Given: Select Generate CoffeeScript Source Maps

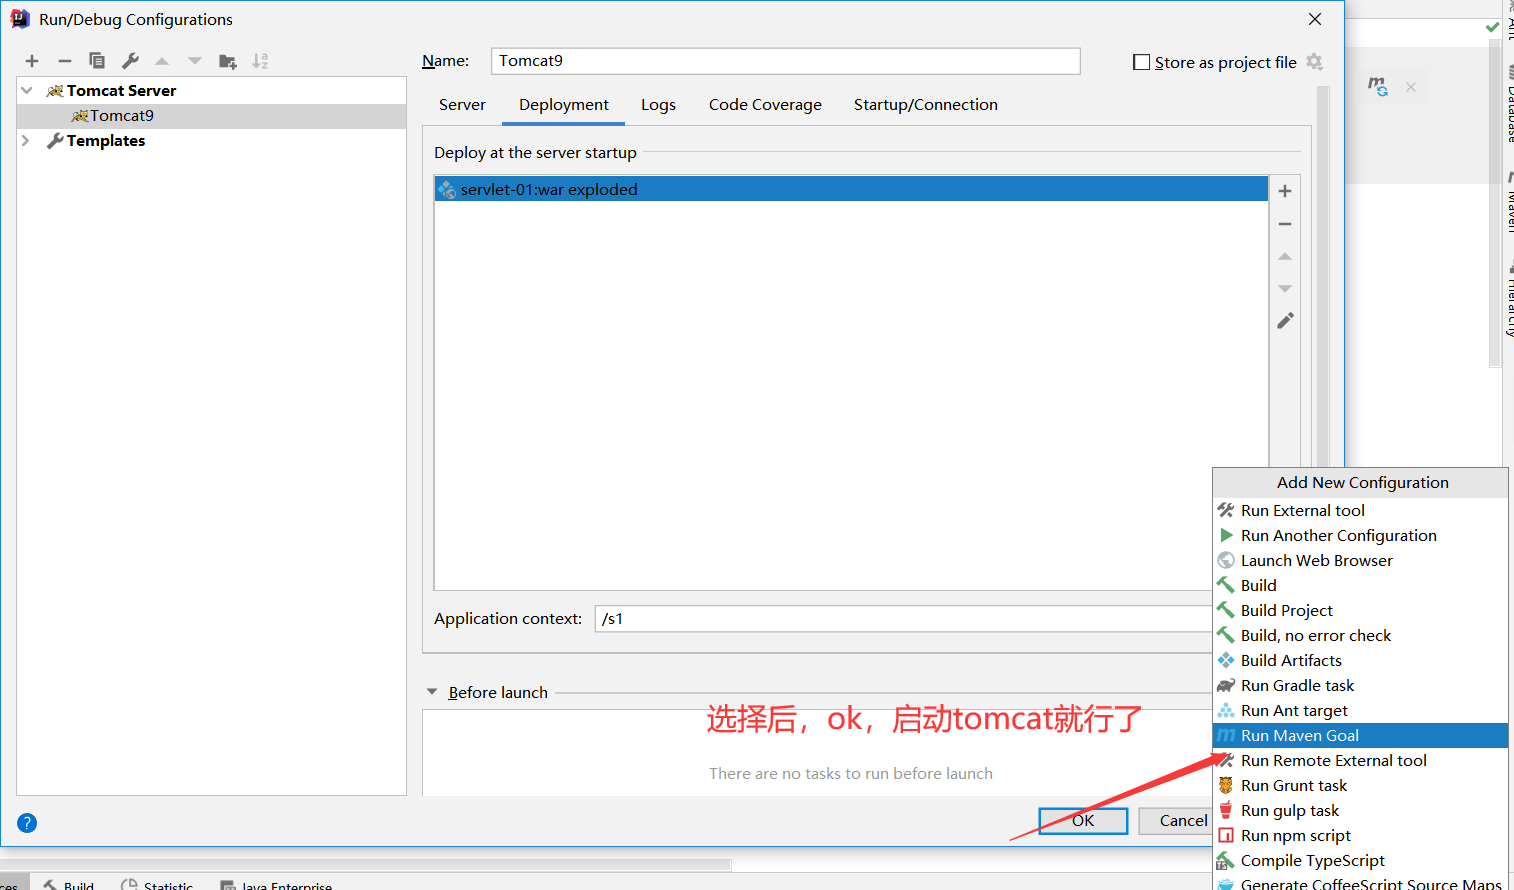Looking at the screenshot, I should (1360, 883).
